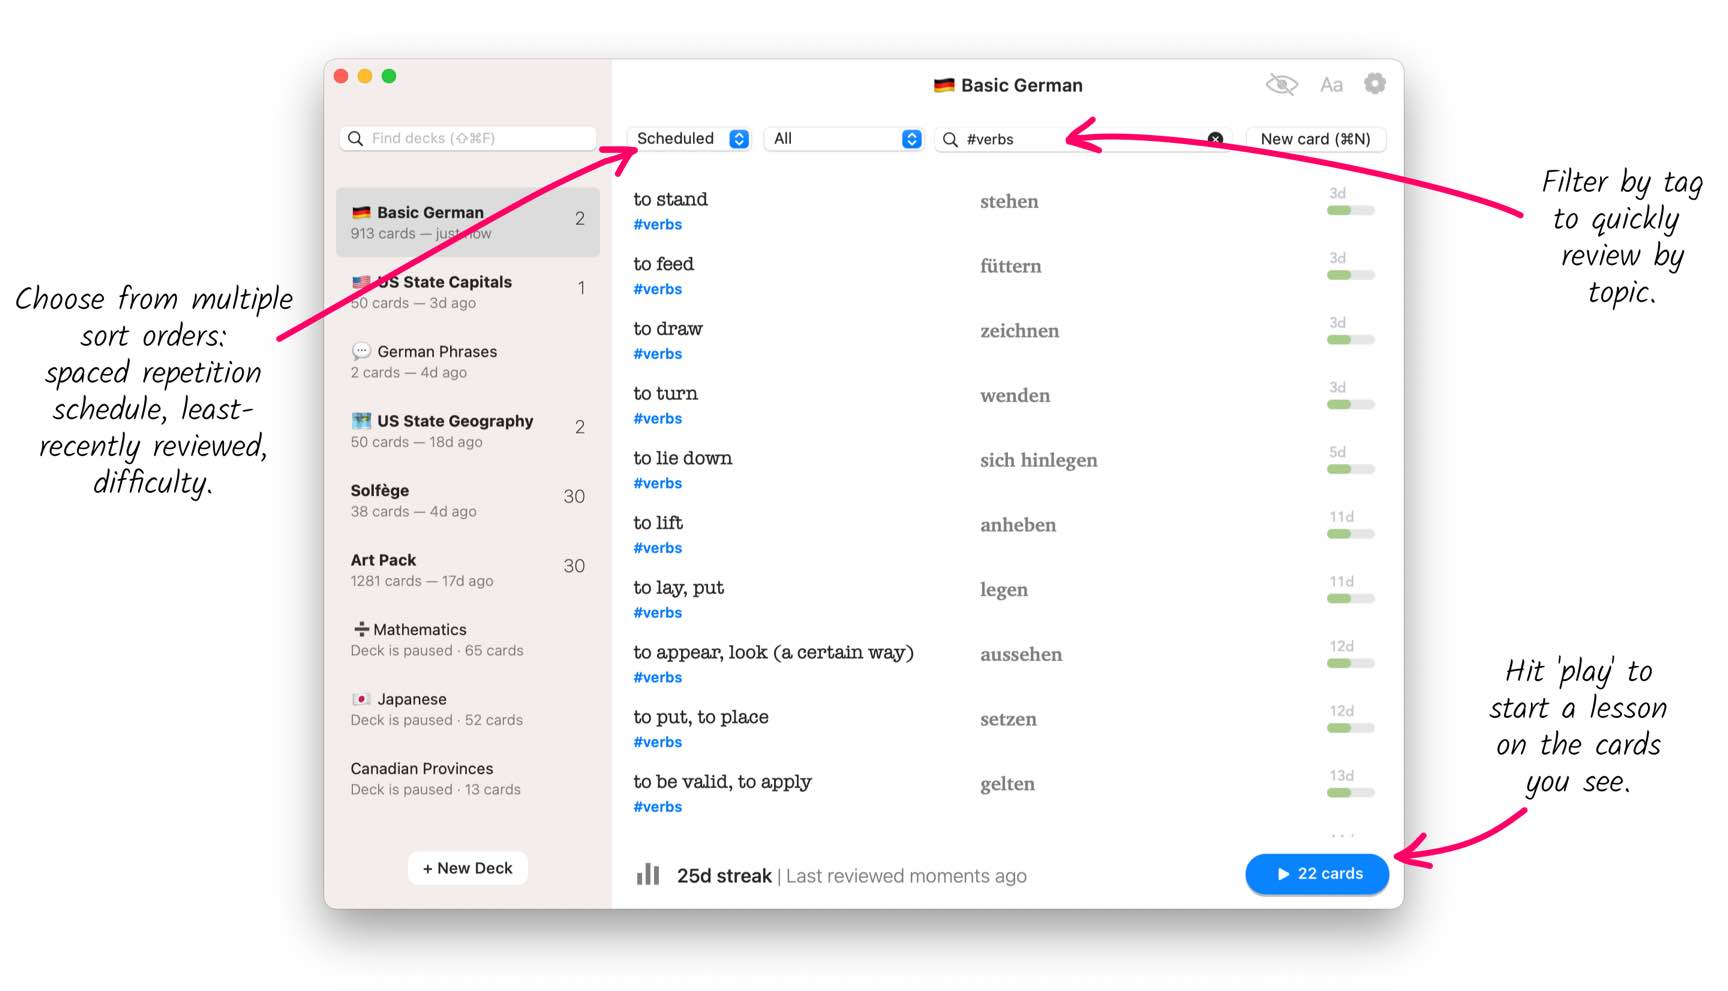This screenshot has height=991, width=1728.
Task: Toggle the hide-answers eye icon
Action: tap(1281, 85)
